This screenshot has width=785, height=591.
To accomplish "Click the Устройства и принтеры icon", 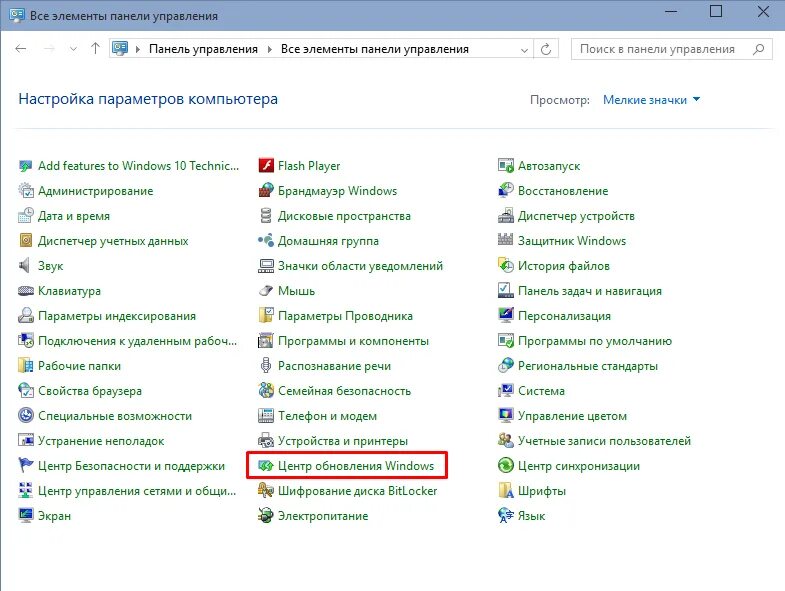I will [266, 441].
